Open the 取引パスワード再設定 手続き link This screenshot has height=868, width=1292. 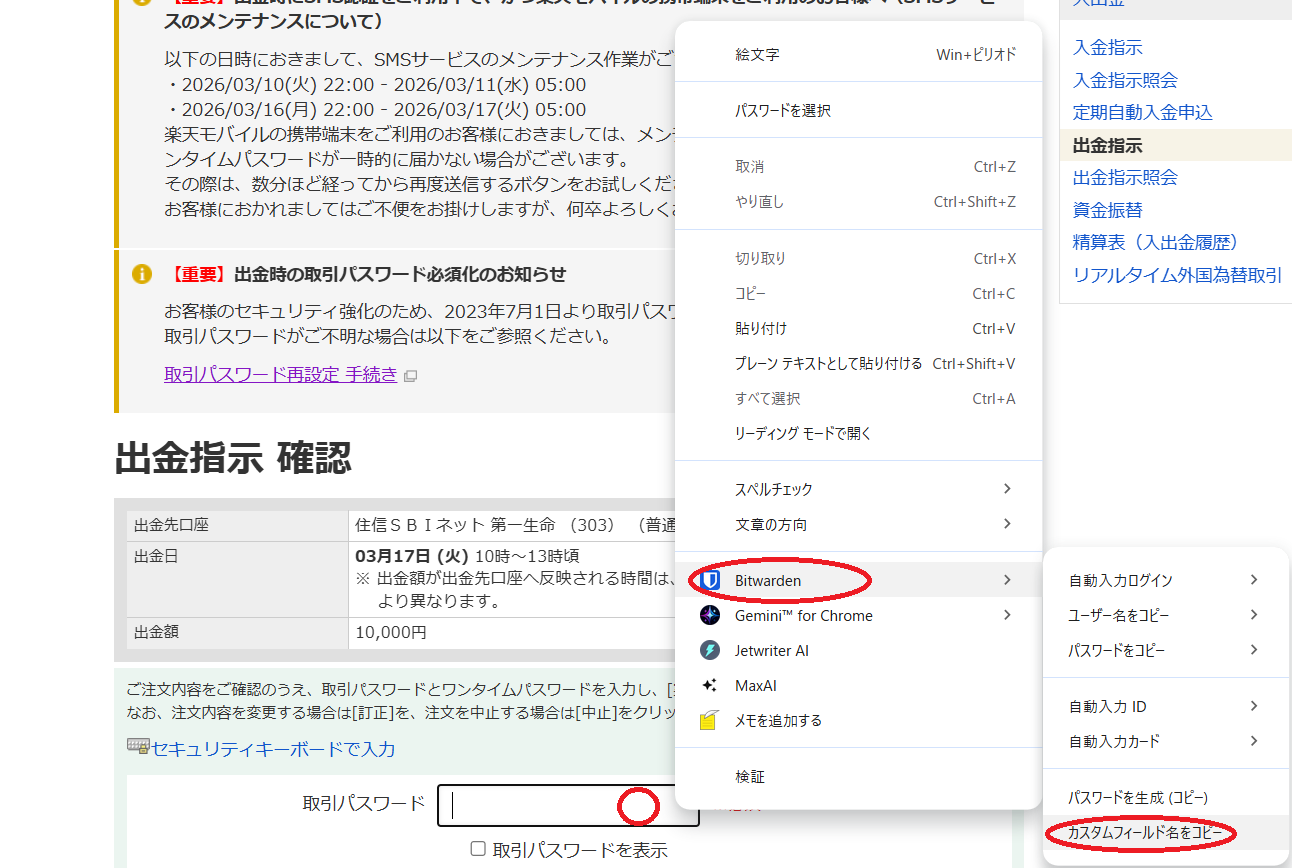click(x=280, y=375)
